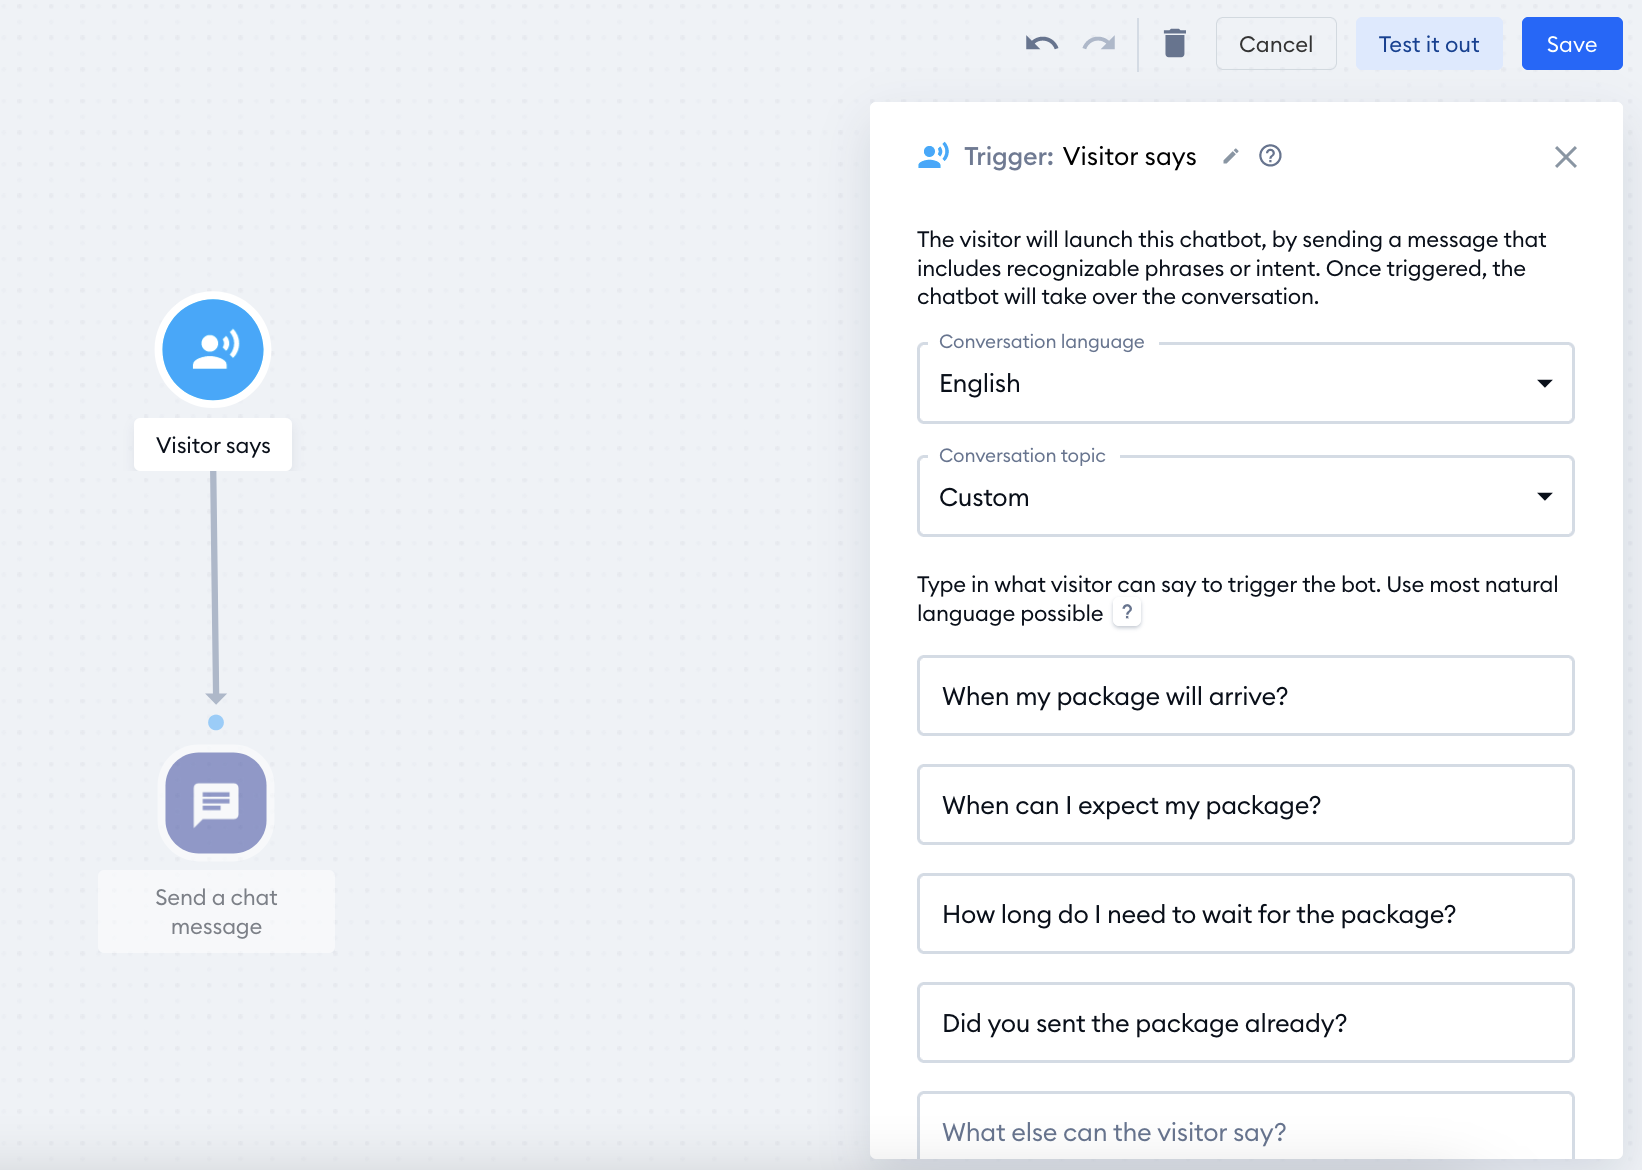Select the Visitor says trigger node icon
Screen dimensions: 1642x1170
coord(213,349)
